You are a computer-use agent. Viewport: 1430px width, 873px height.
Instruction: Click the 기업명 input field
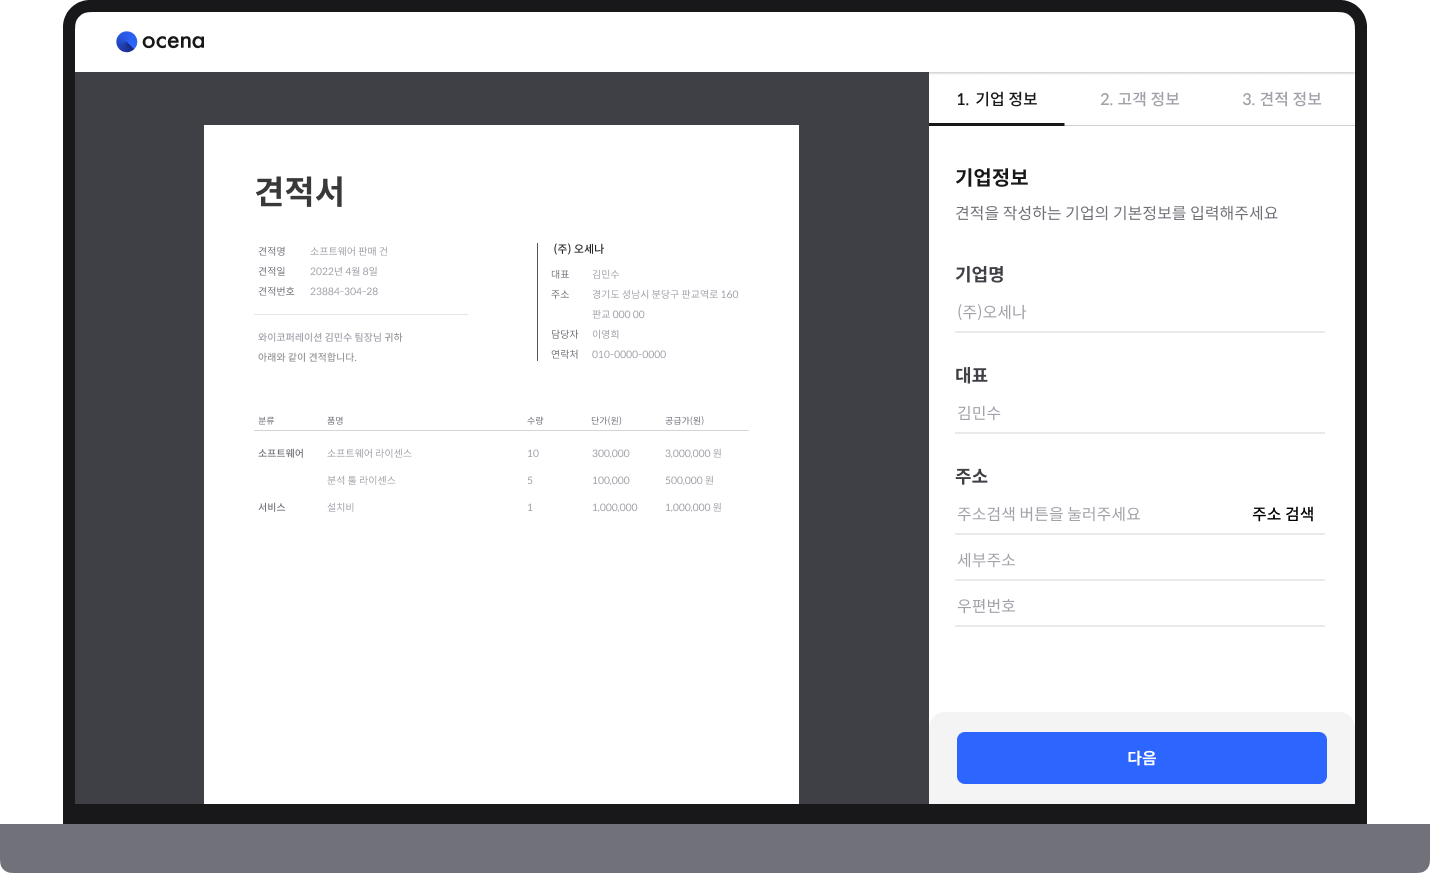tap(1140, 311)
